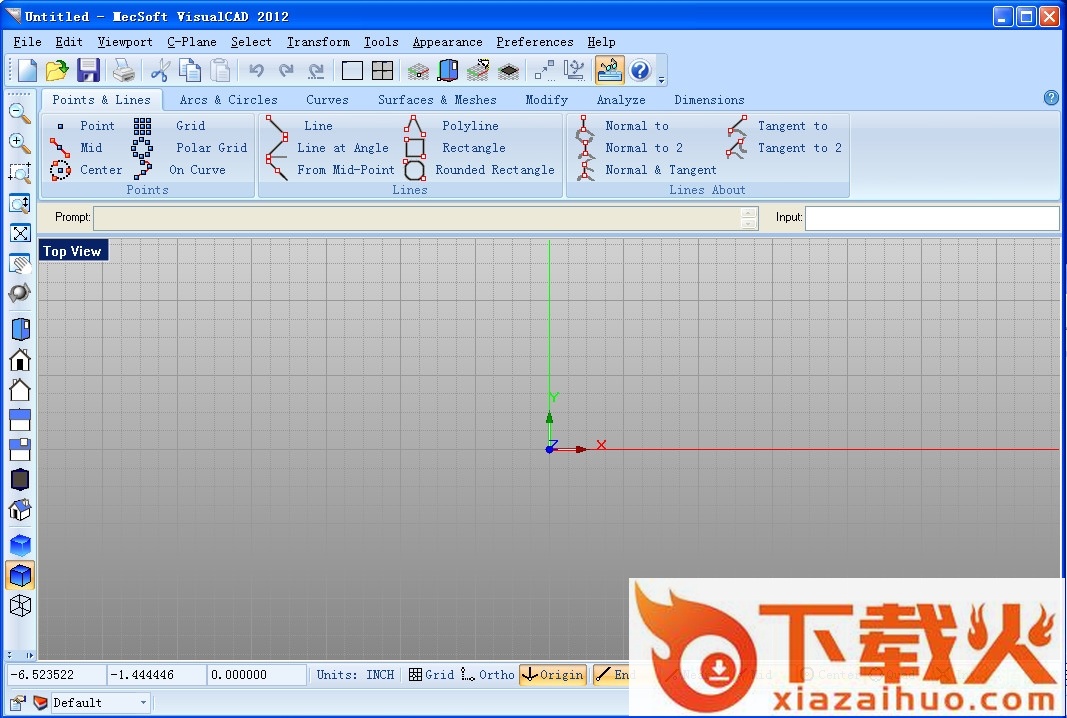Click the Normal to 2 command
The width and height of the screenshot is (1067, 718).
click(644, 148)
